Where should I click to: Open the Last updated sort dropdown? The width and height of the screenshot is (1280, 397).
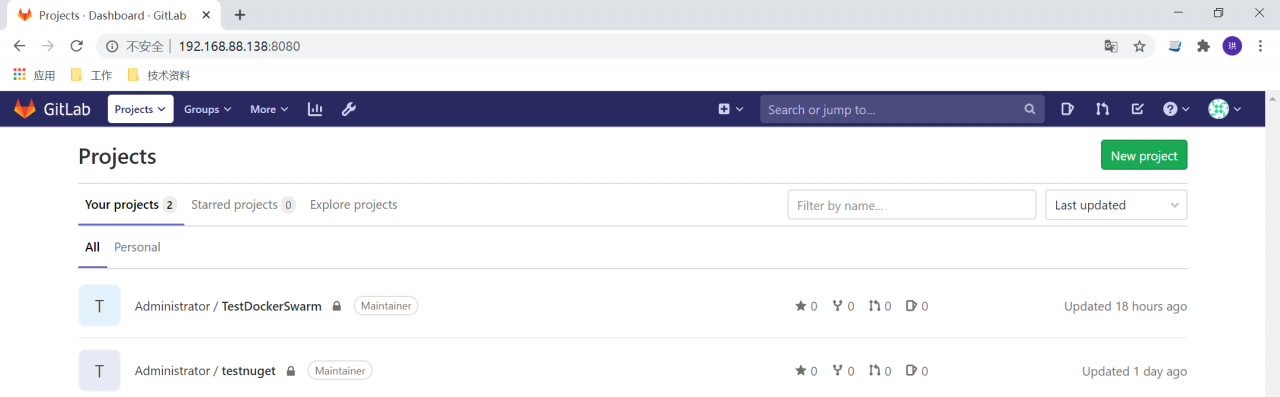1116,205
